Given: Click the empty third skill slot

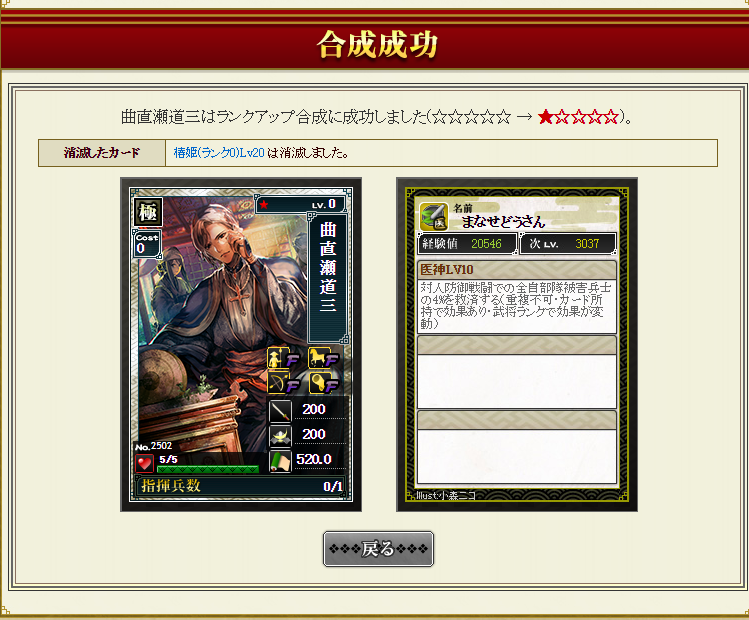Looking at the screenshot, I should pos(517,447).
